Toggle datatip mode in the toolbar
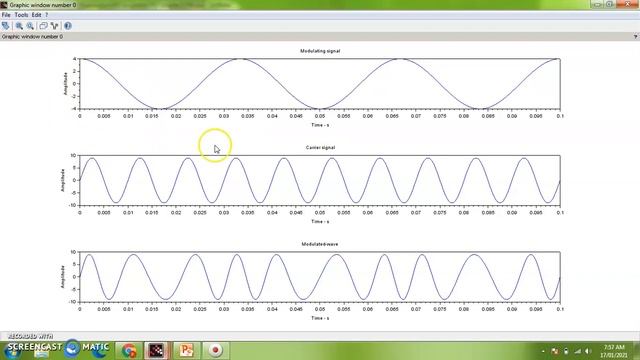Viewport: 640px width, 360px height. click(x=43, y=26)
